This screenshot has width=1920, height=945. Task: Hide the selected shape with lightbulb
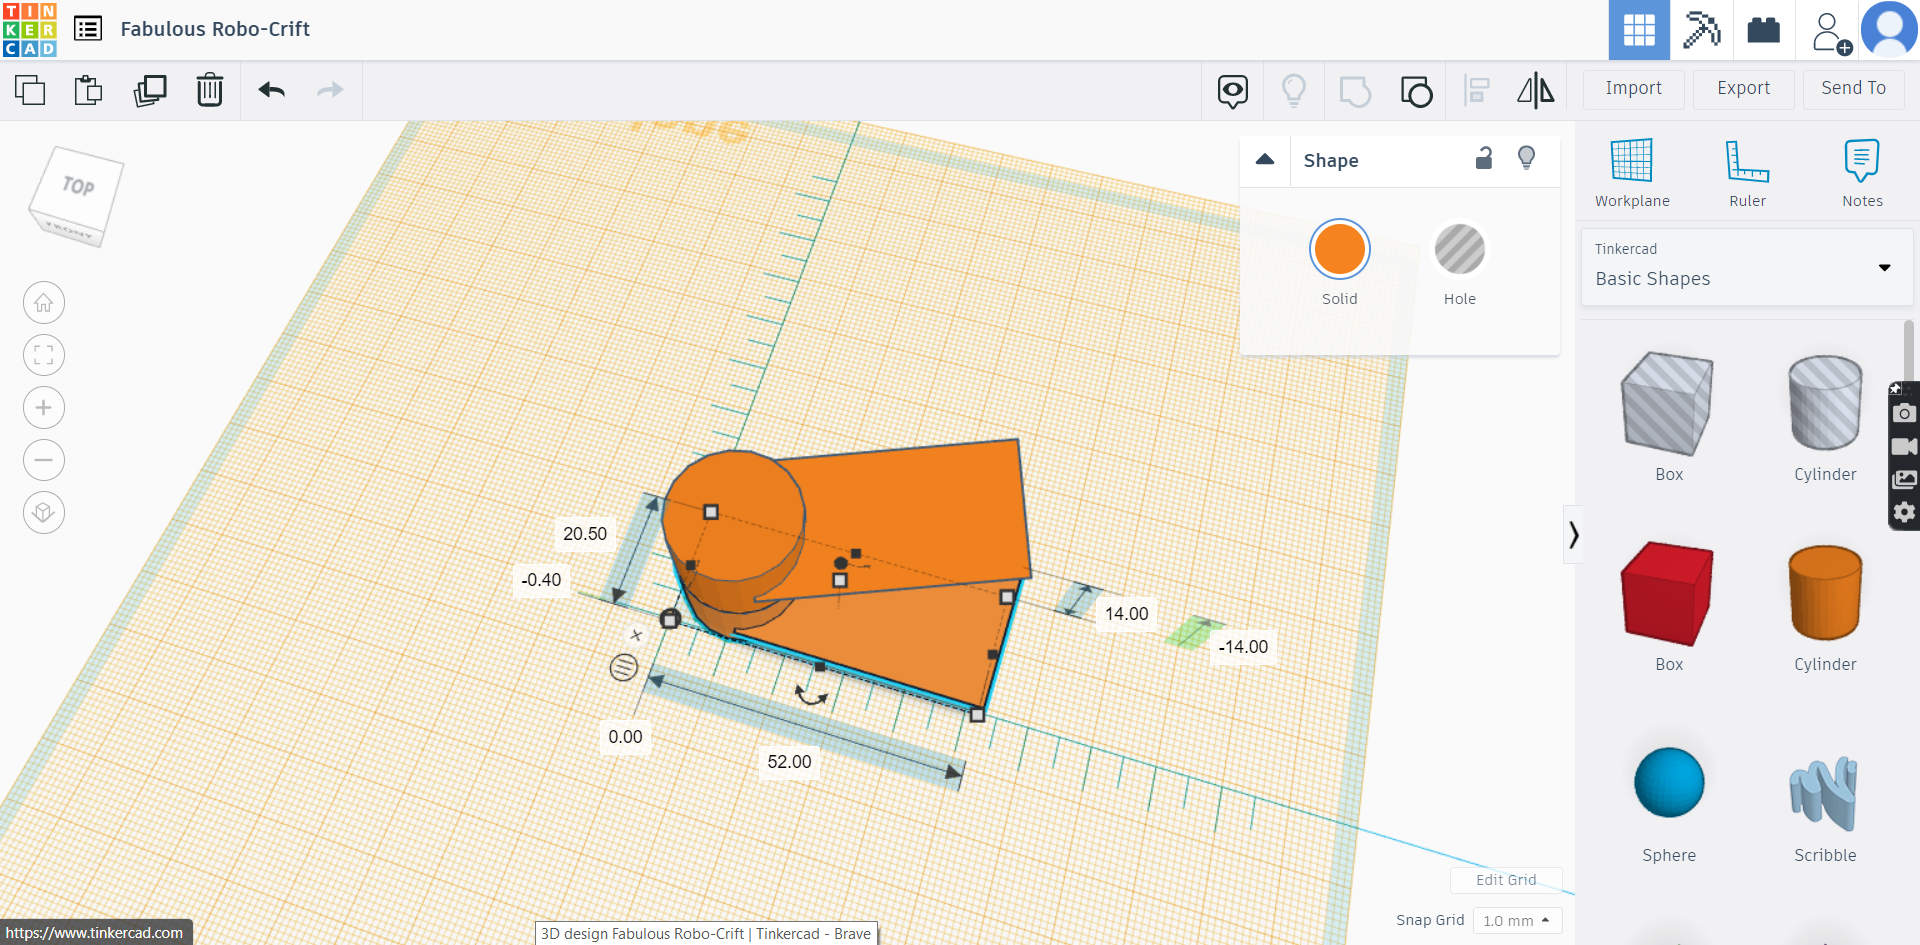[1527, 158]
